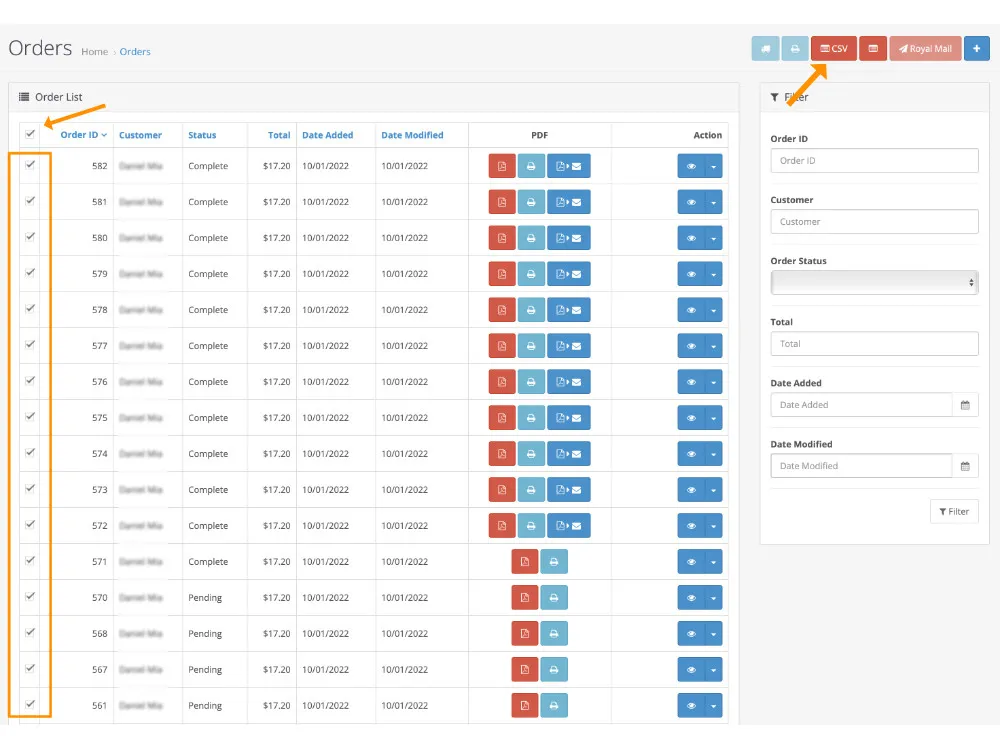Uncheck the checkbox for order 570

click(x=30, y=597)
